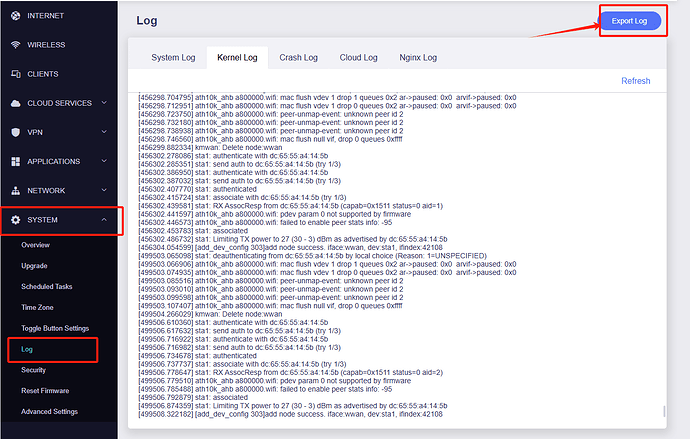Click the Internet globe icon in sidebar

coord(16,16)
